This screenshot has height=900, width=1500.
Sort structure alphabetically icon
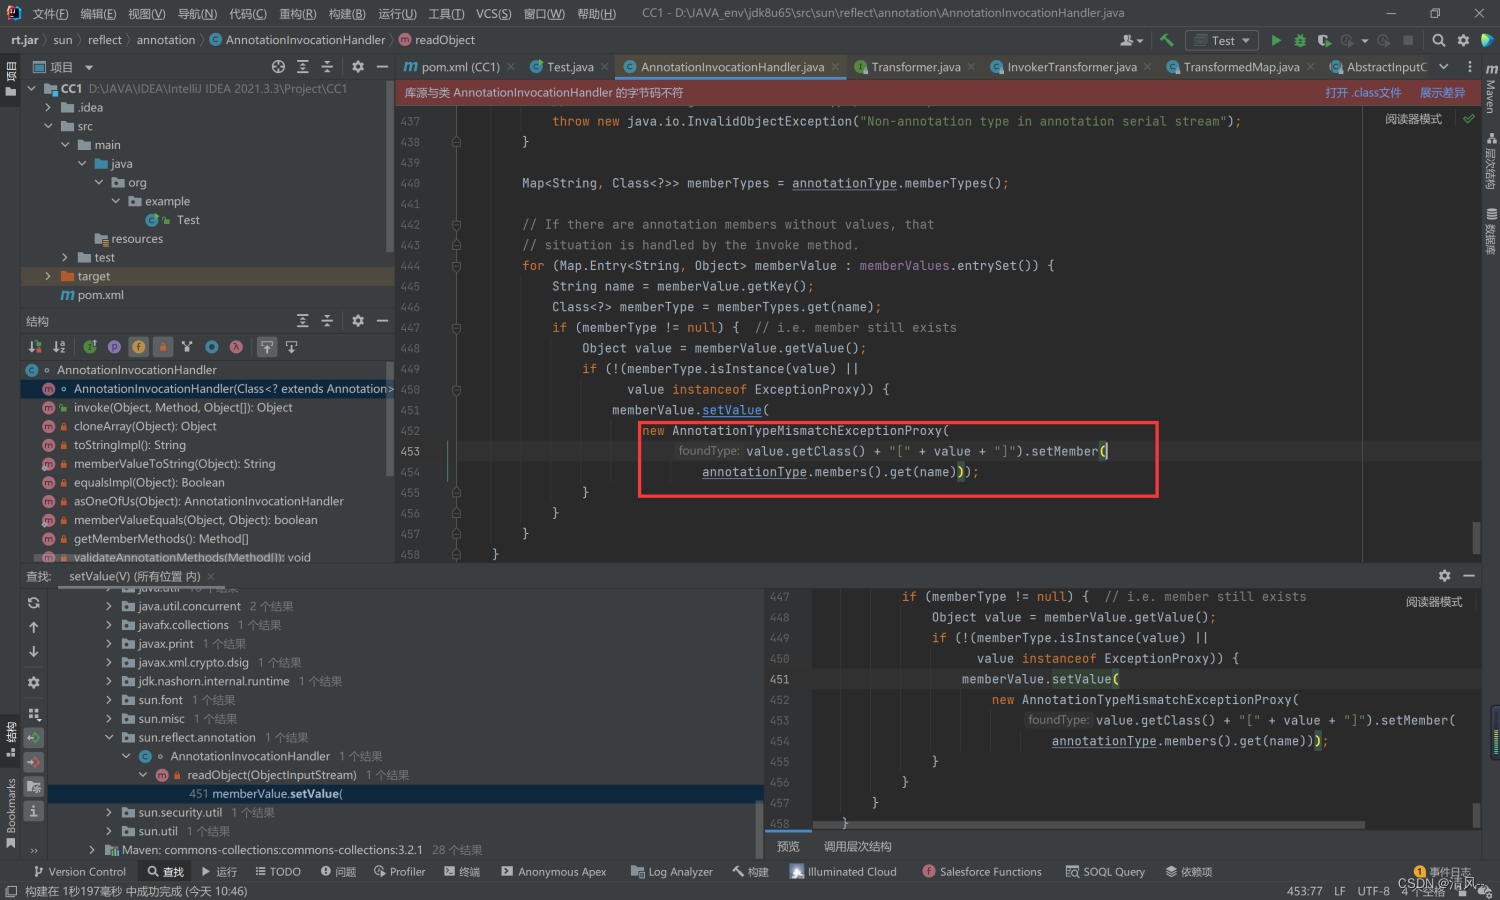point(59,347)
